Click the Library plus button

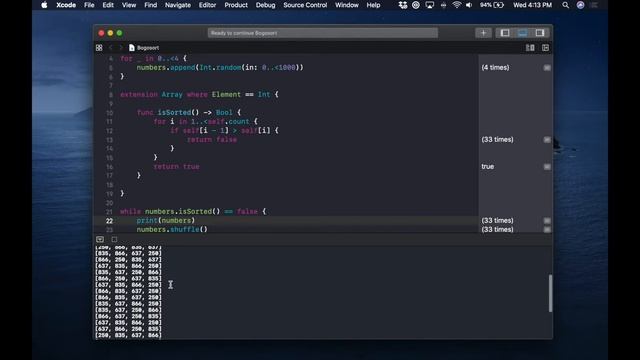[x=483, y=33]
